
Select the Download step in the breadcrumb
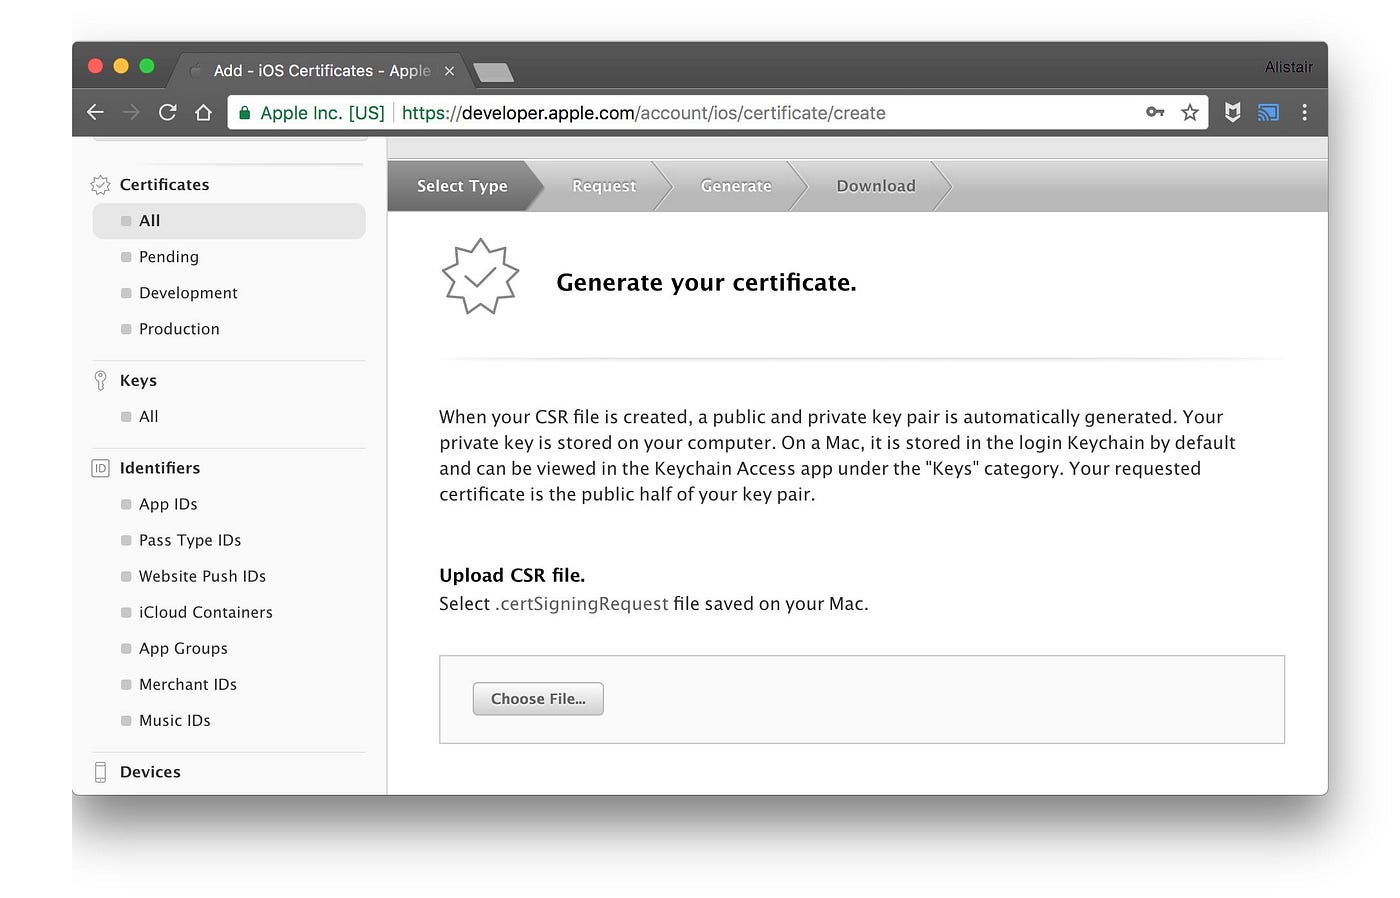coord(875,186)
